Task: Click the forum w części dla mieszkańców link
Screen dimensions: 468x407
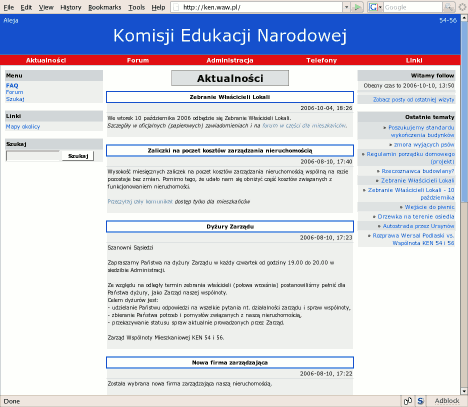Action: pyautogui.click(x=304, y=125)
